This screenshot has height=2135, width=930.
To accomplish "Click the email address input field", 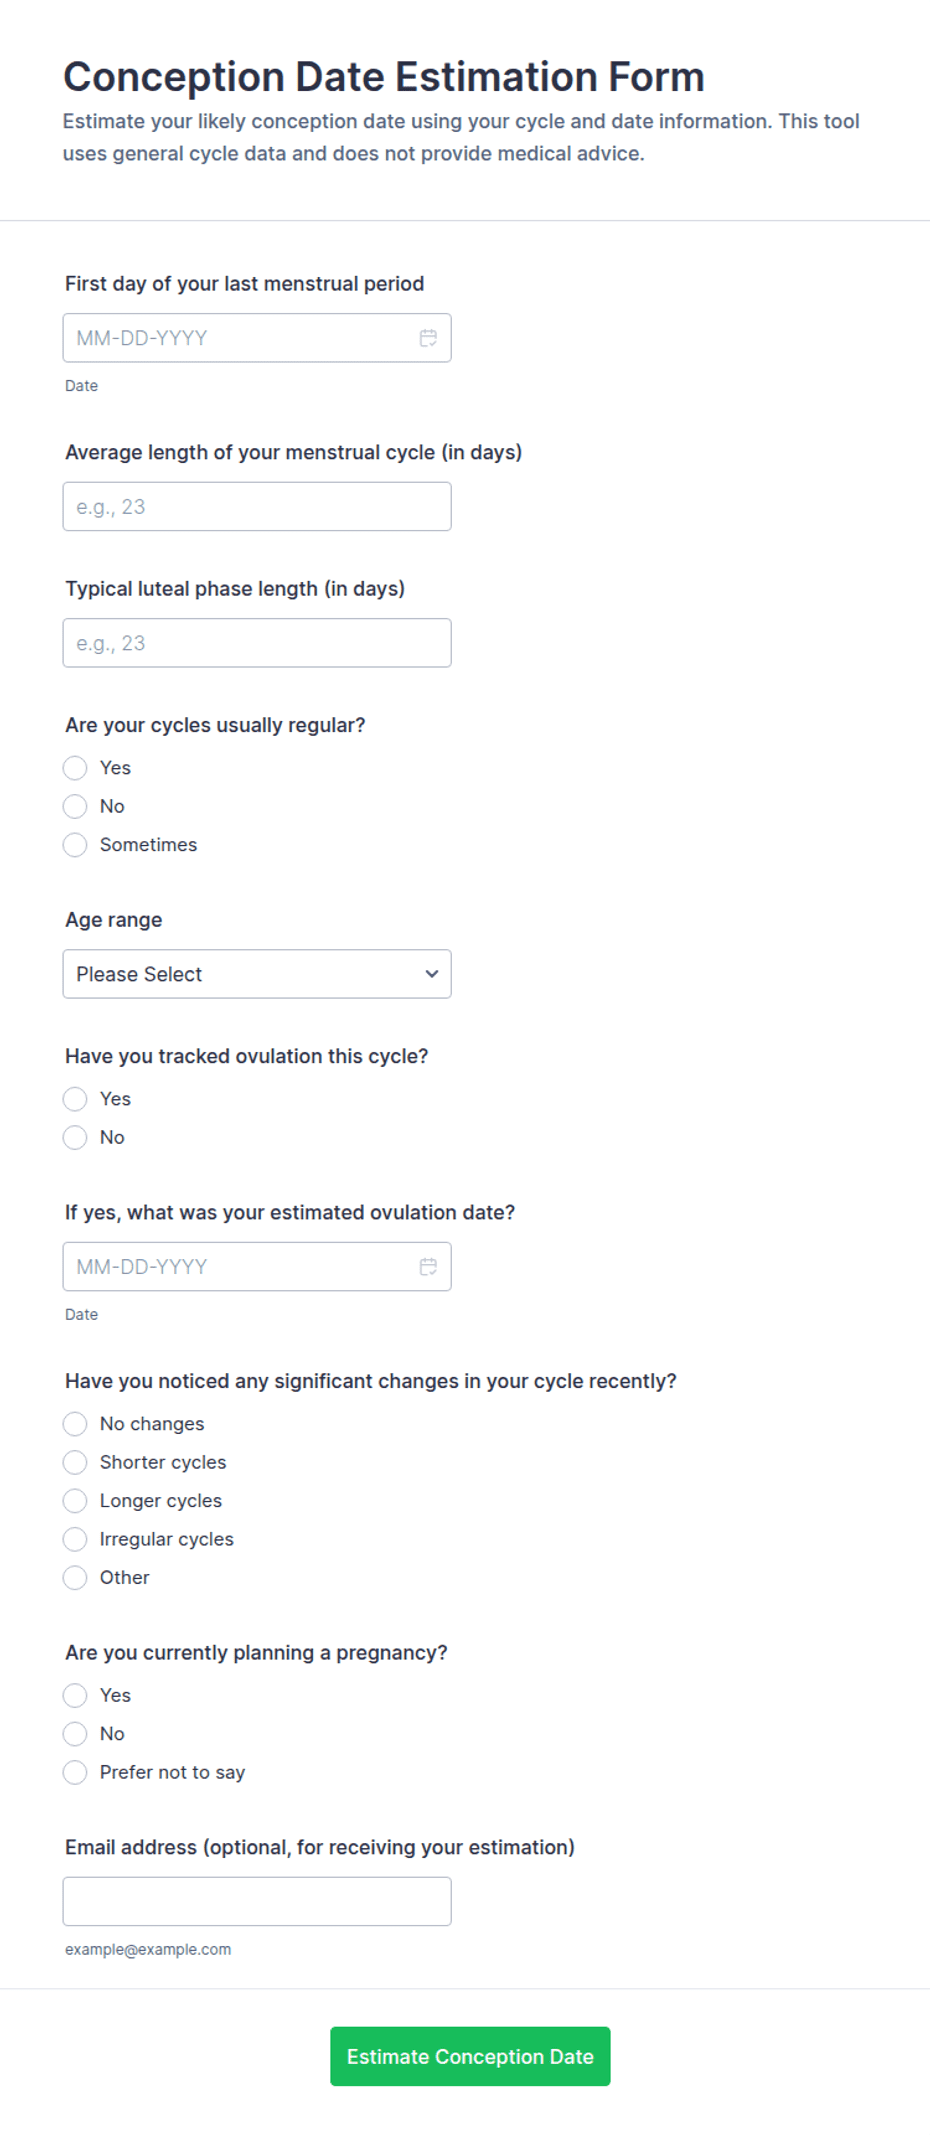I will (257, 1902).
